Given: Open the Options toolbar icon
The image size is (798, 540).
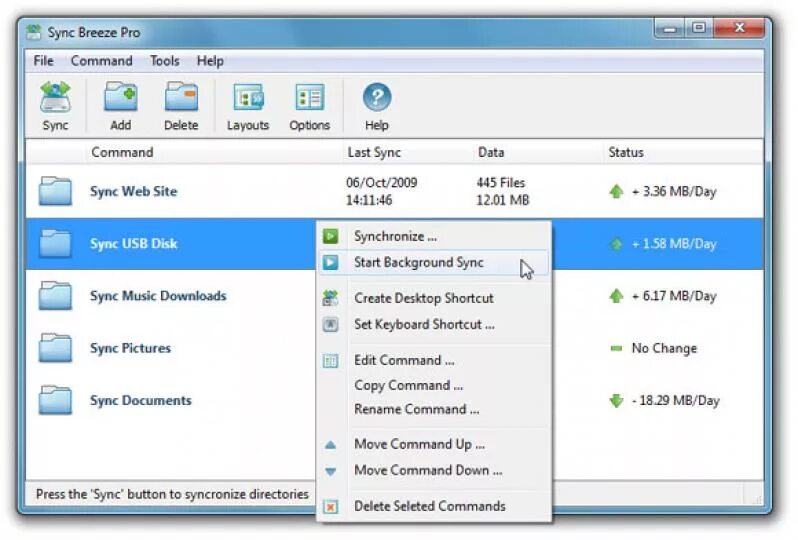Looking at the screenshot, I should 309,97.
